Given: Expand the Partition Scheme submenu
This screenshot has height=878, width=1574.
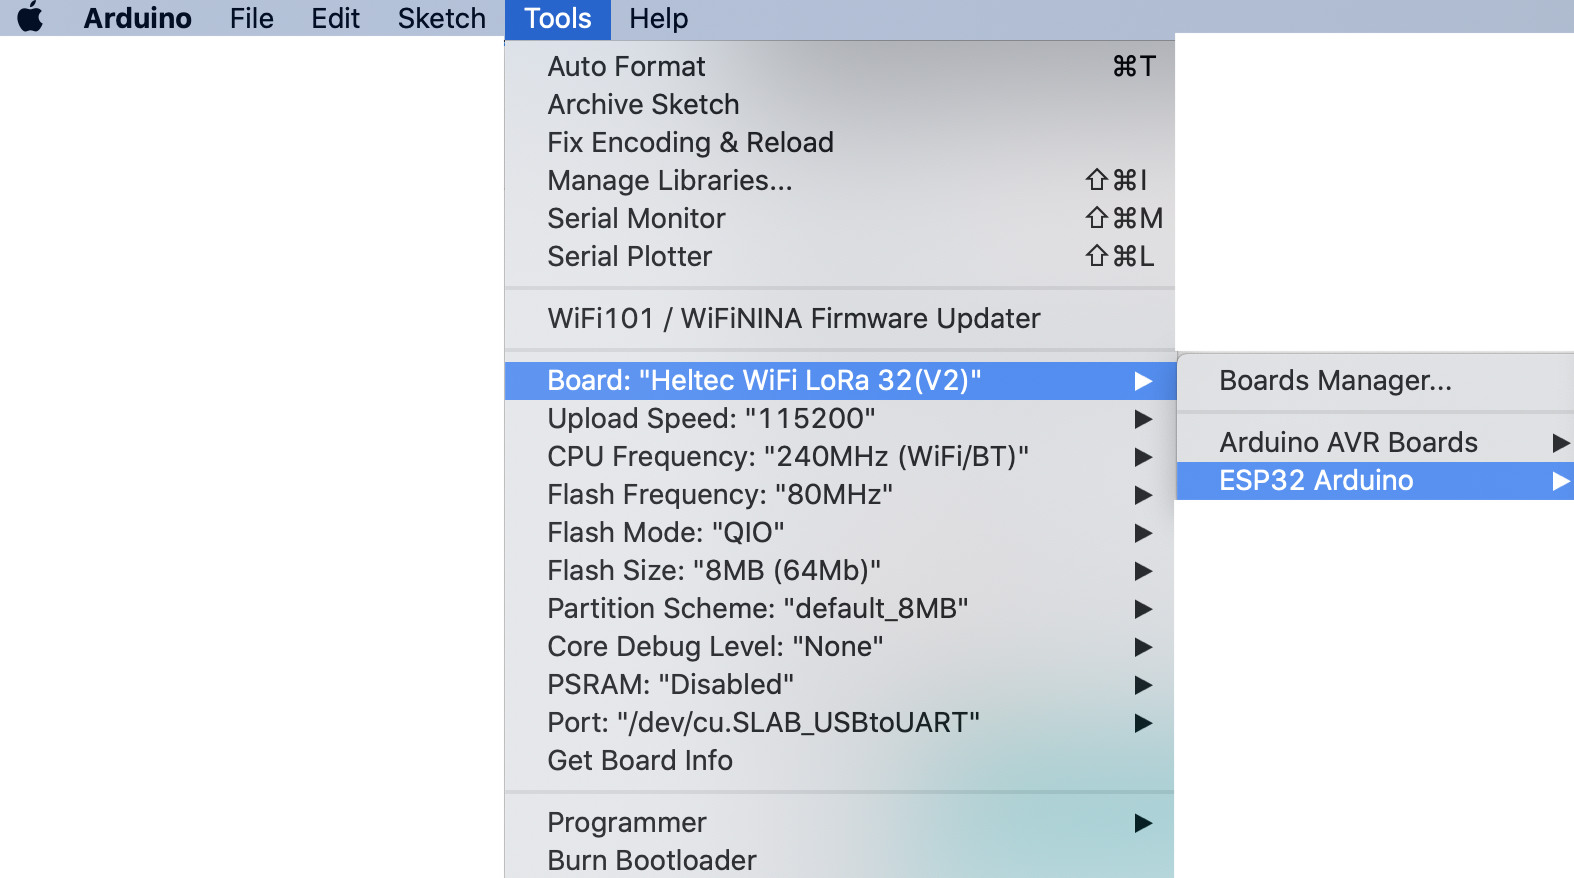Looking at the screenshot, I should pos(757,608).
